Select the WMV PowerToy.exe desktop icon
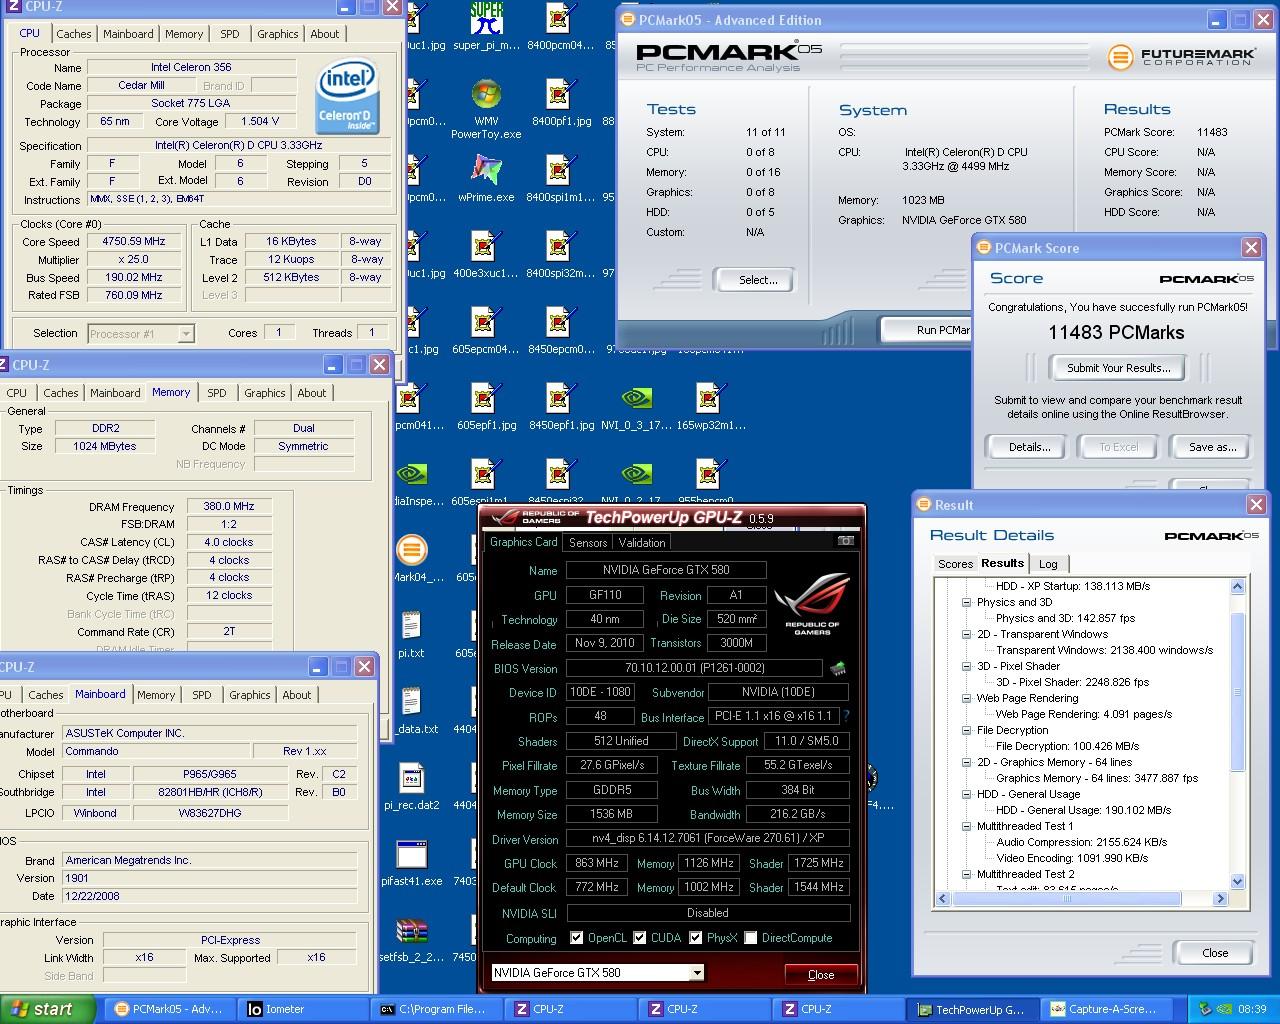 (x=486, y=110)
